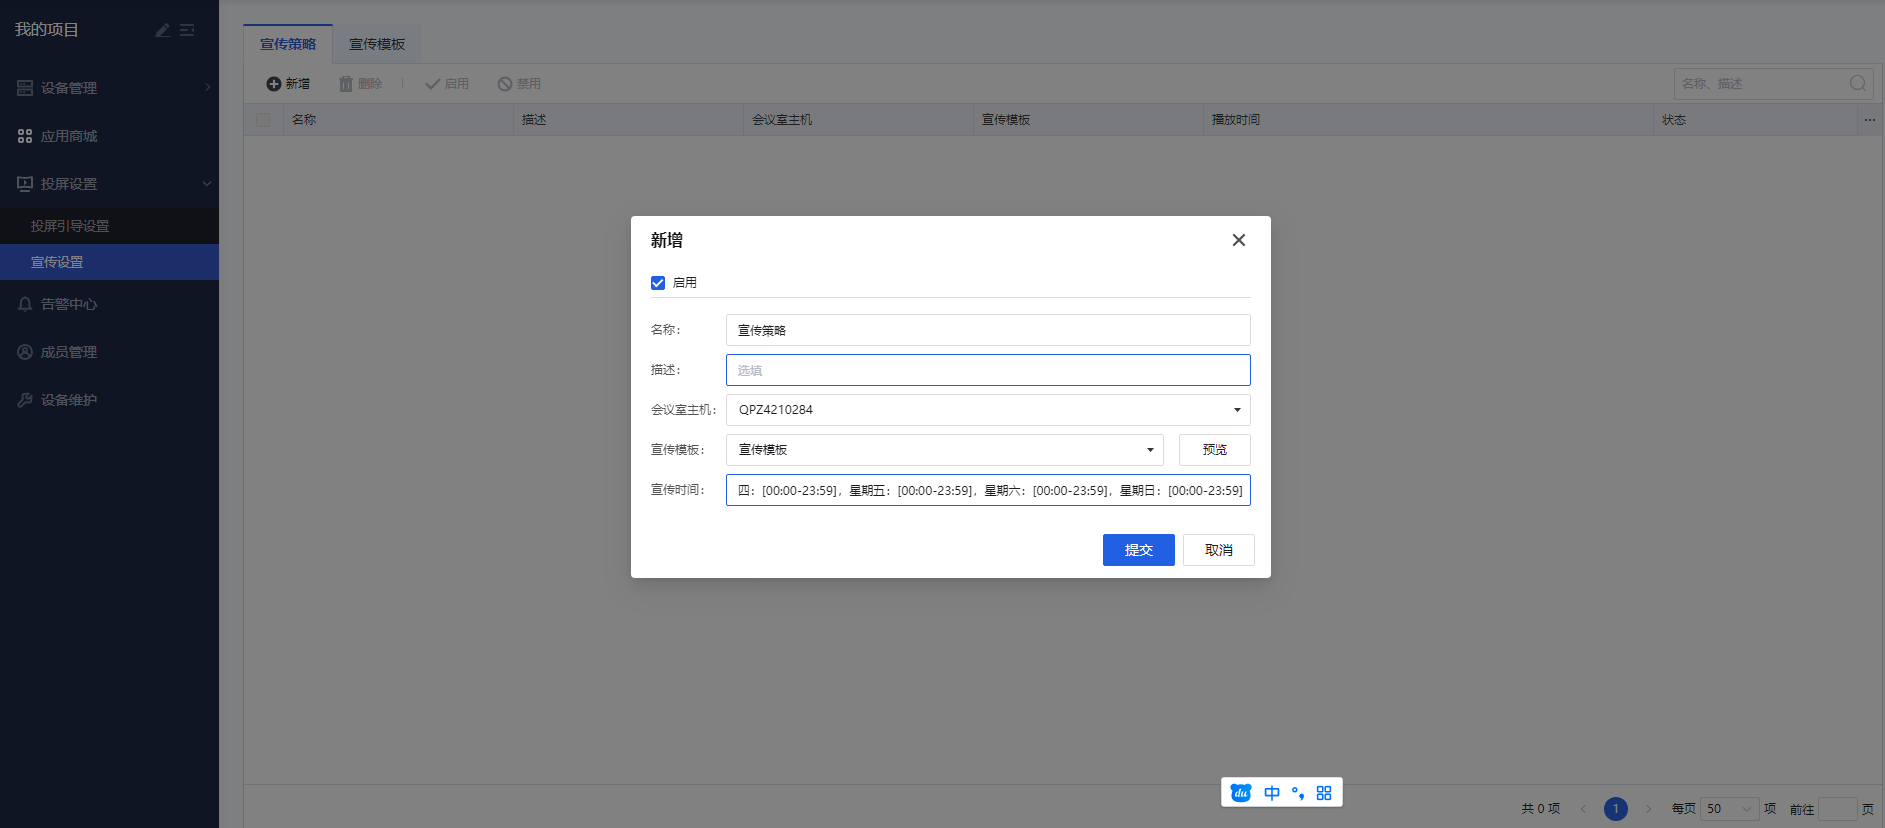Viewport: 1885px width, 828px height.
Task: Click the search magnifier icon
Action: 1857,84
